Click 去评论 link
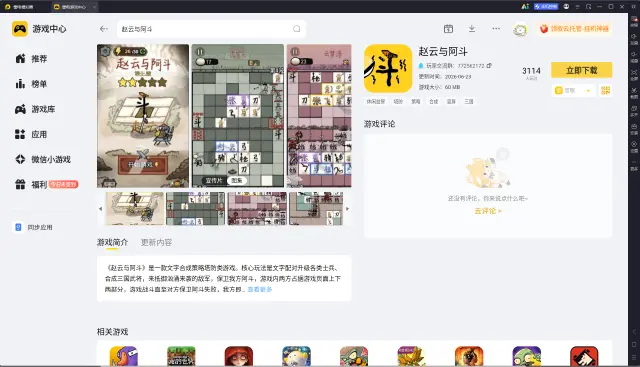 click(488, 211)
